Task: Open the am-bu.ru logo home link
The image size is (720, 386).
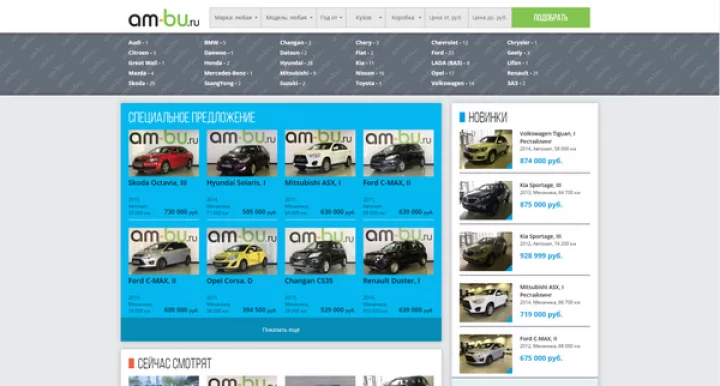Action: click(163, 18)
